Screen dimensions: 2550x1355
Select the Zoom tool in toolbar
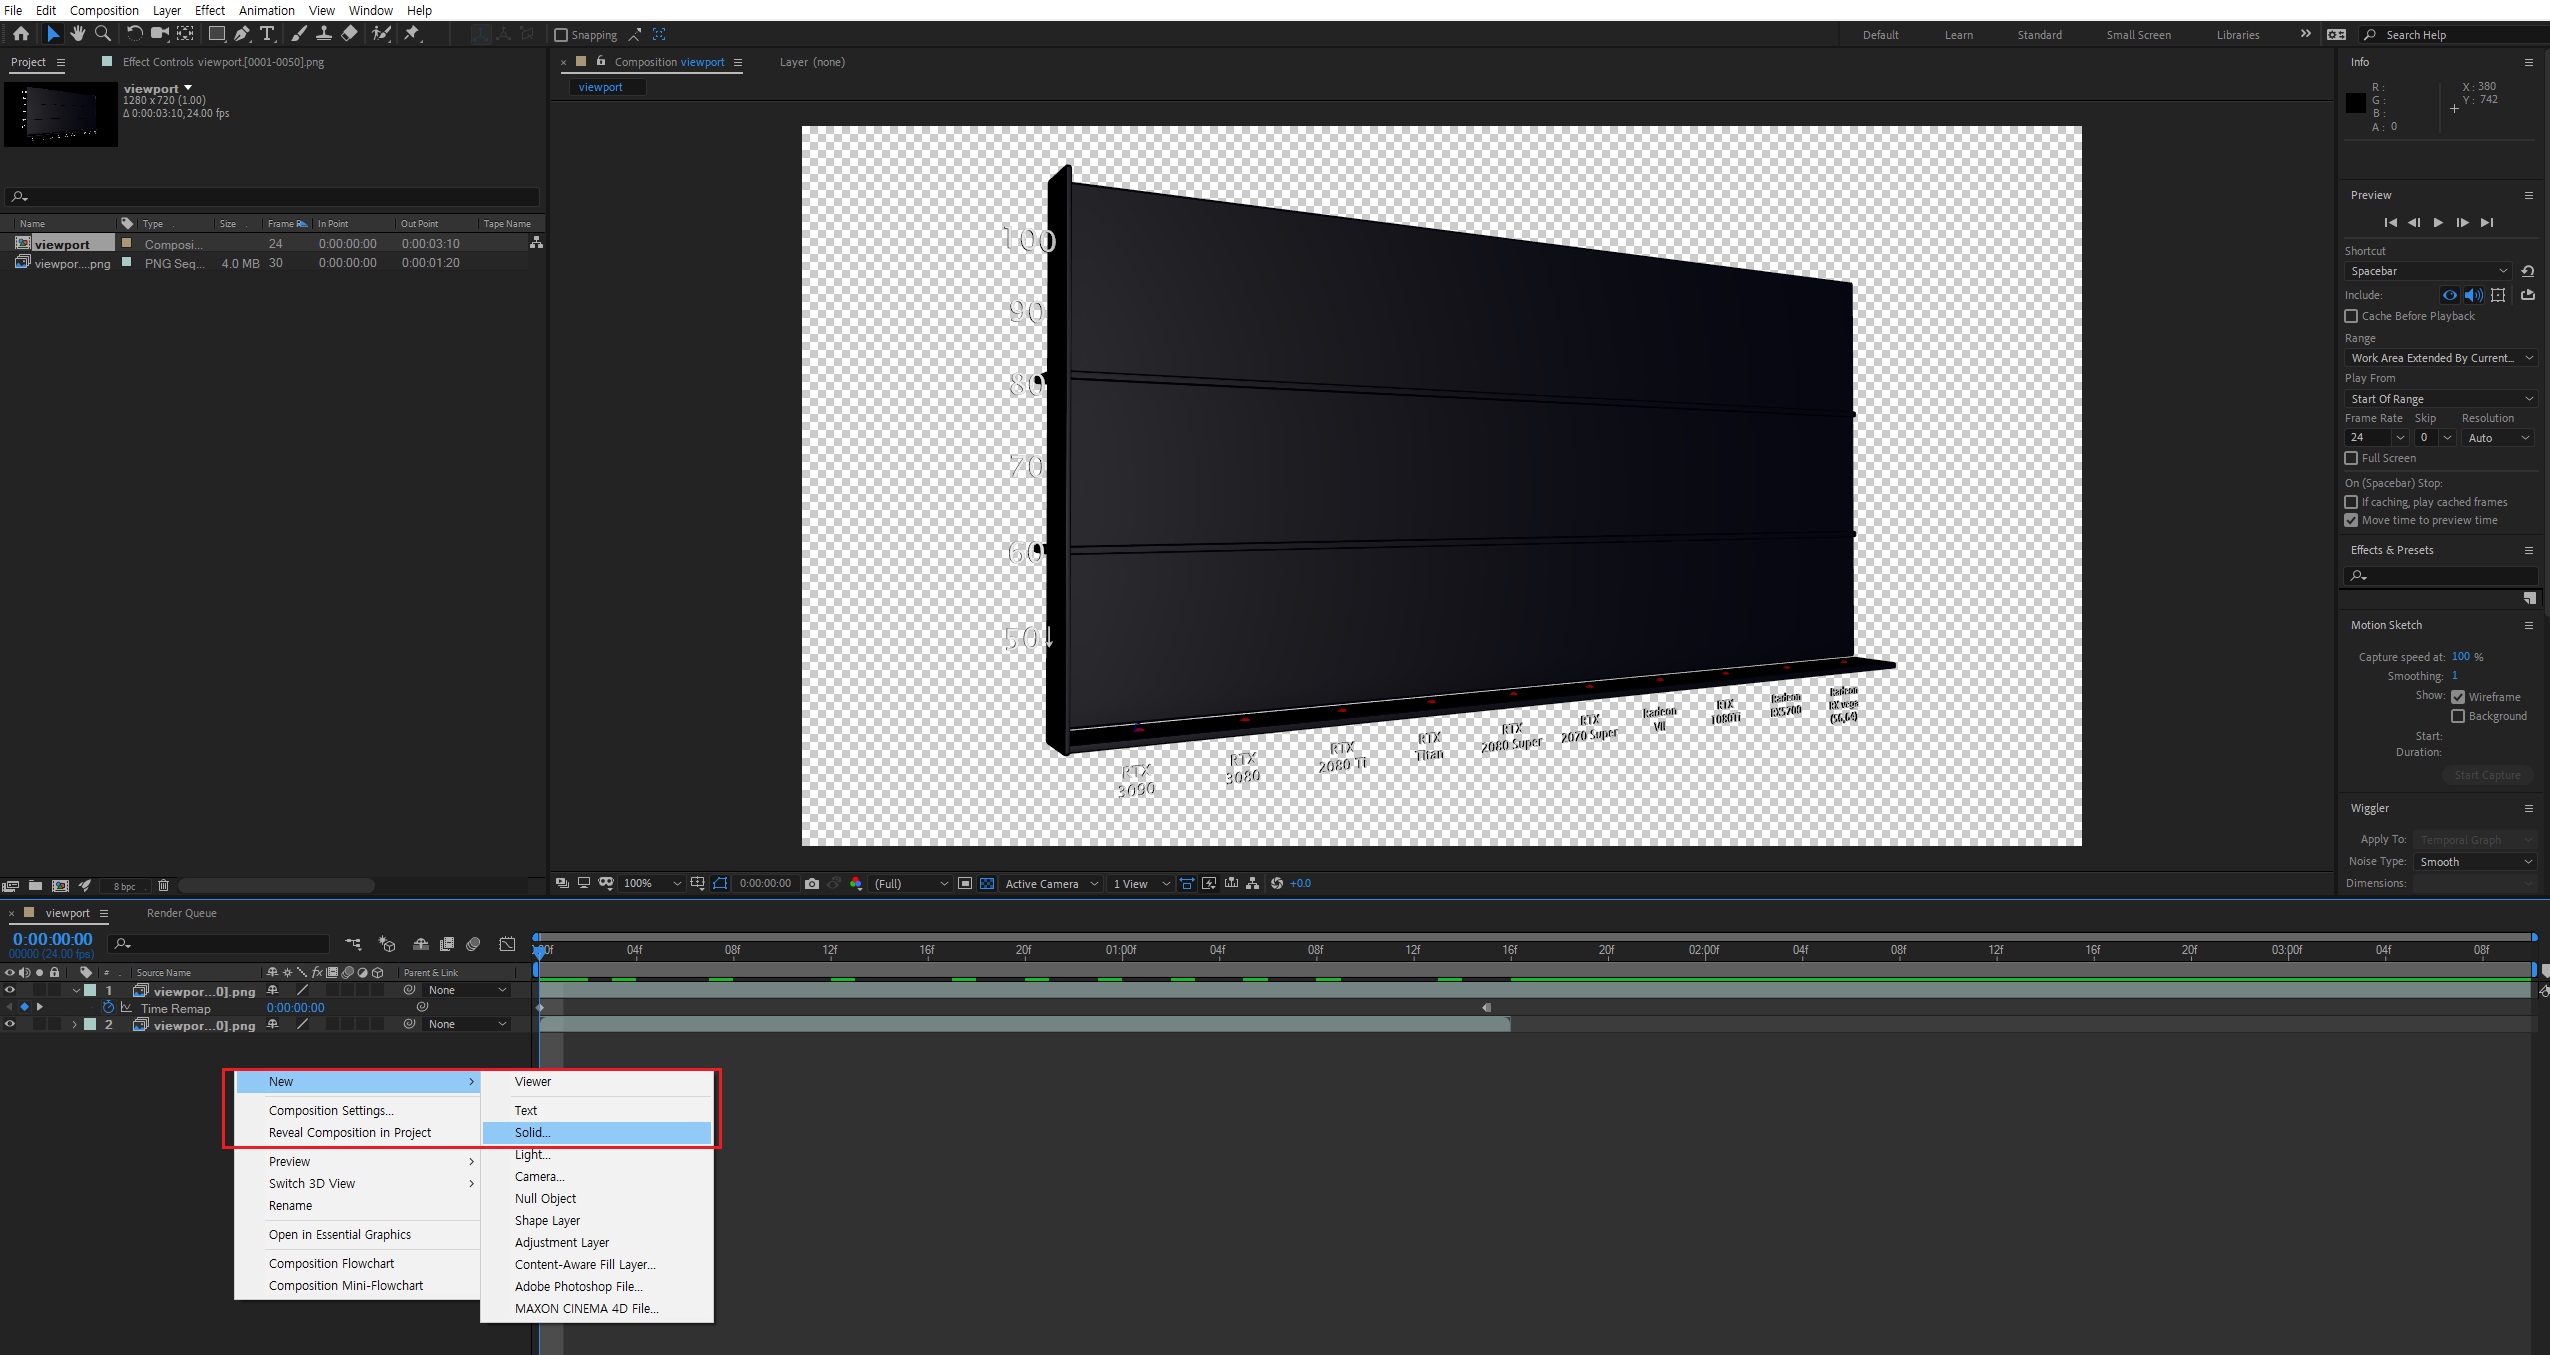[x=102, y=34]
